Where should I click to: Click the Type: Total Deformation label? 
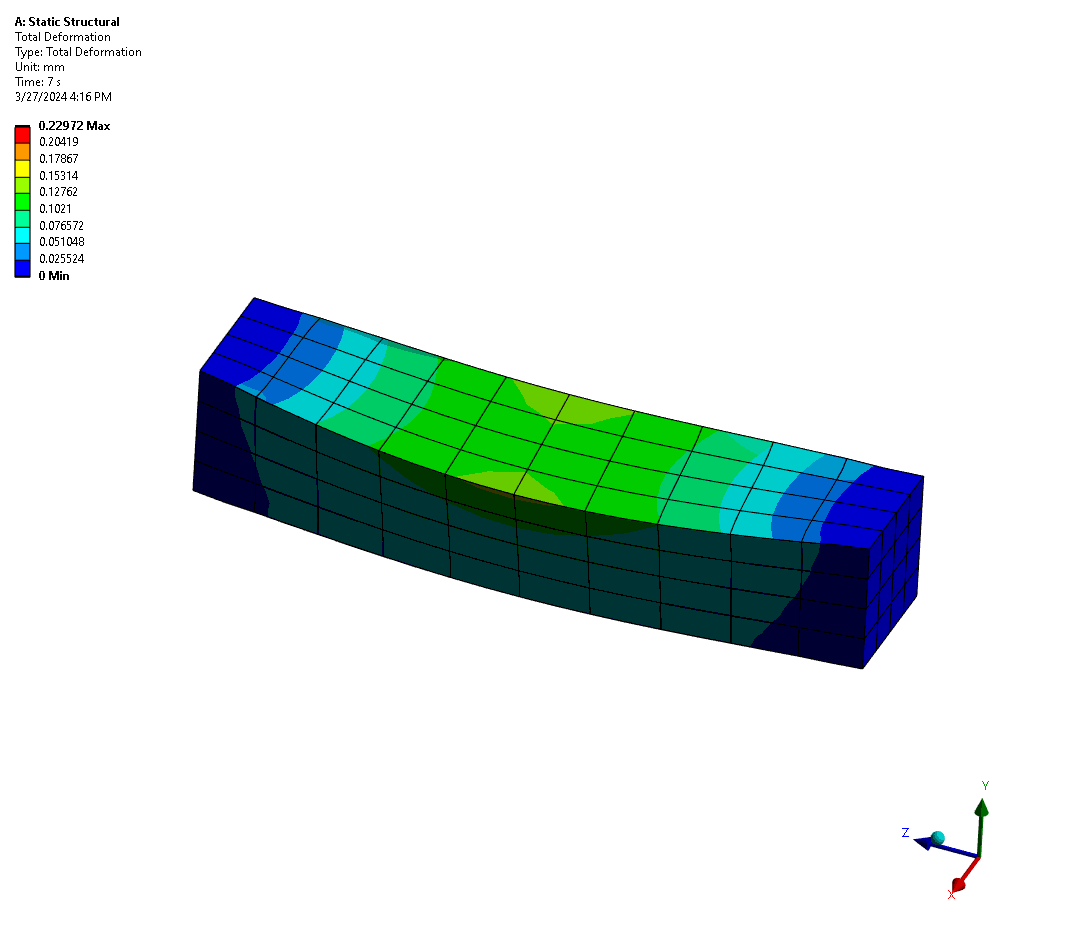(x=78, y=52)
